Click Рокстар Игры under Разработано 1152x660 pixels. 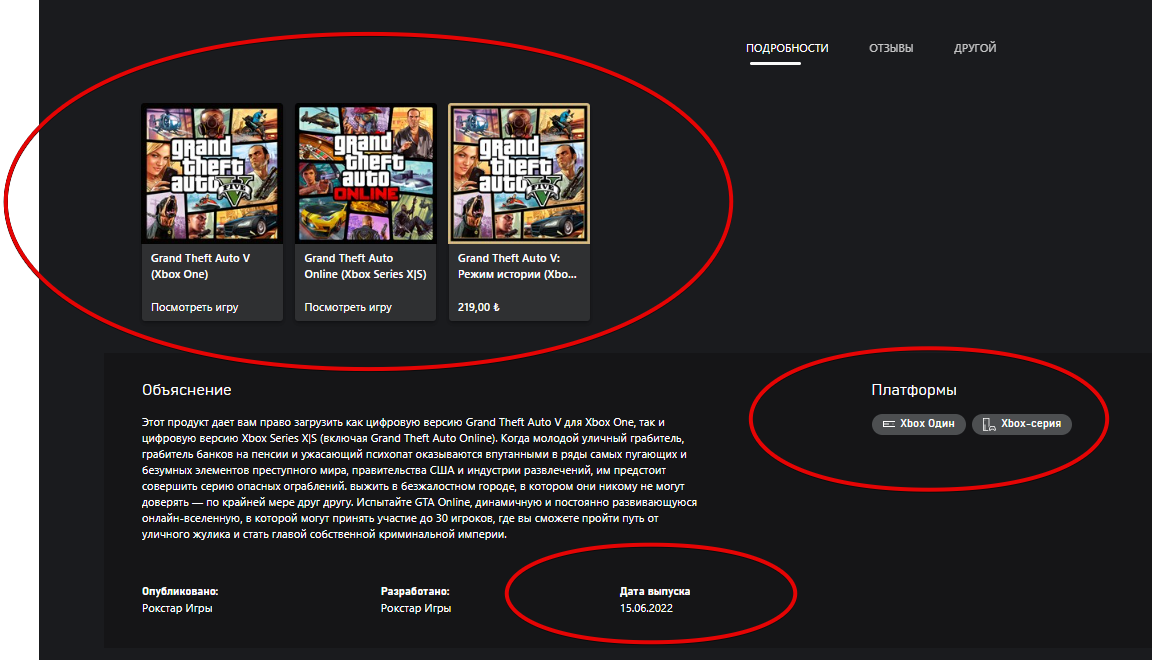[416, 609]
